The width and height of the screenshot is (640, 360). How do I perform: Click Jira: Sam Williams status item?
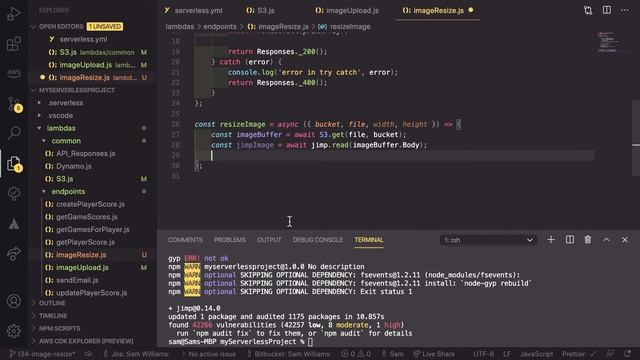[136, 354]
